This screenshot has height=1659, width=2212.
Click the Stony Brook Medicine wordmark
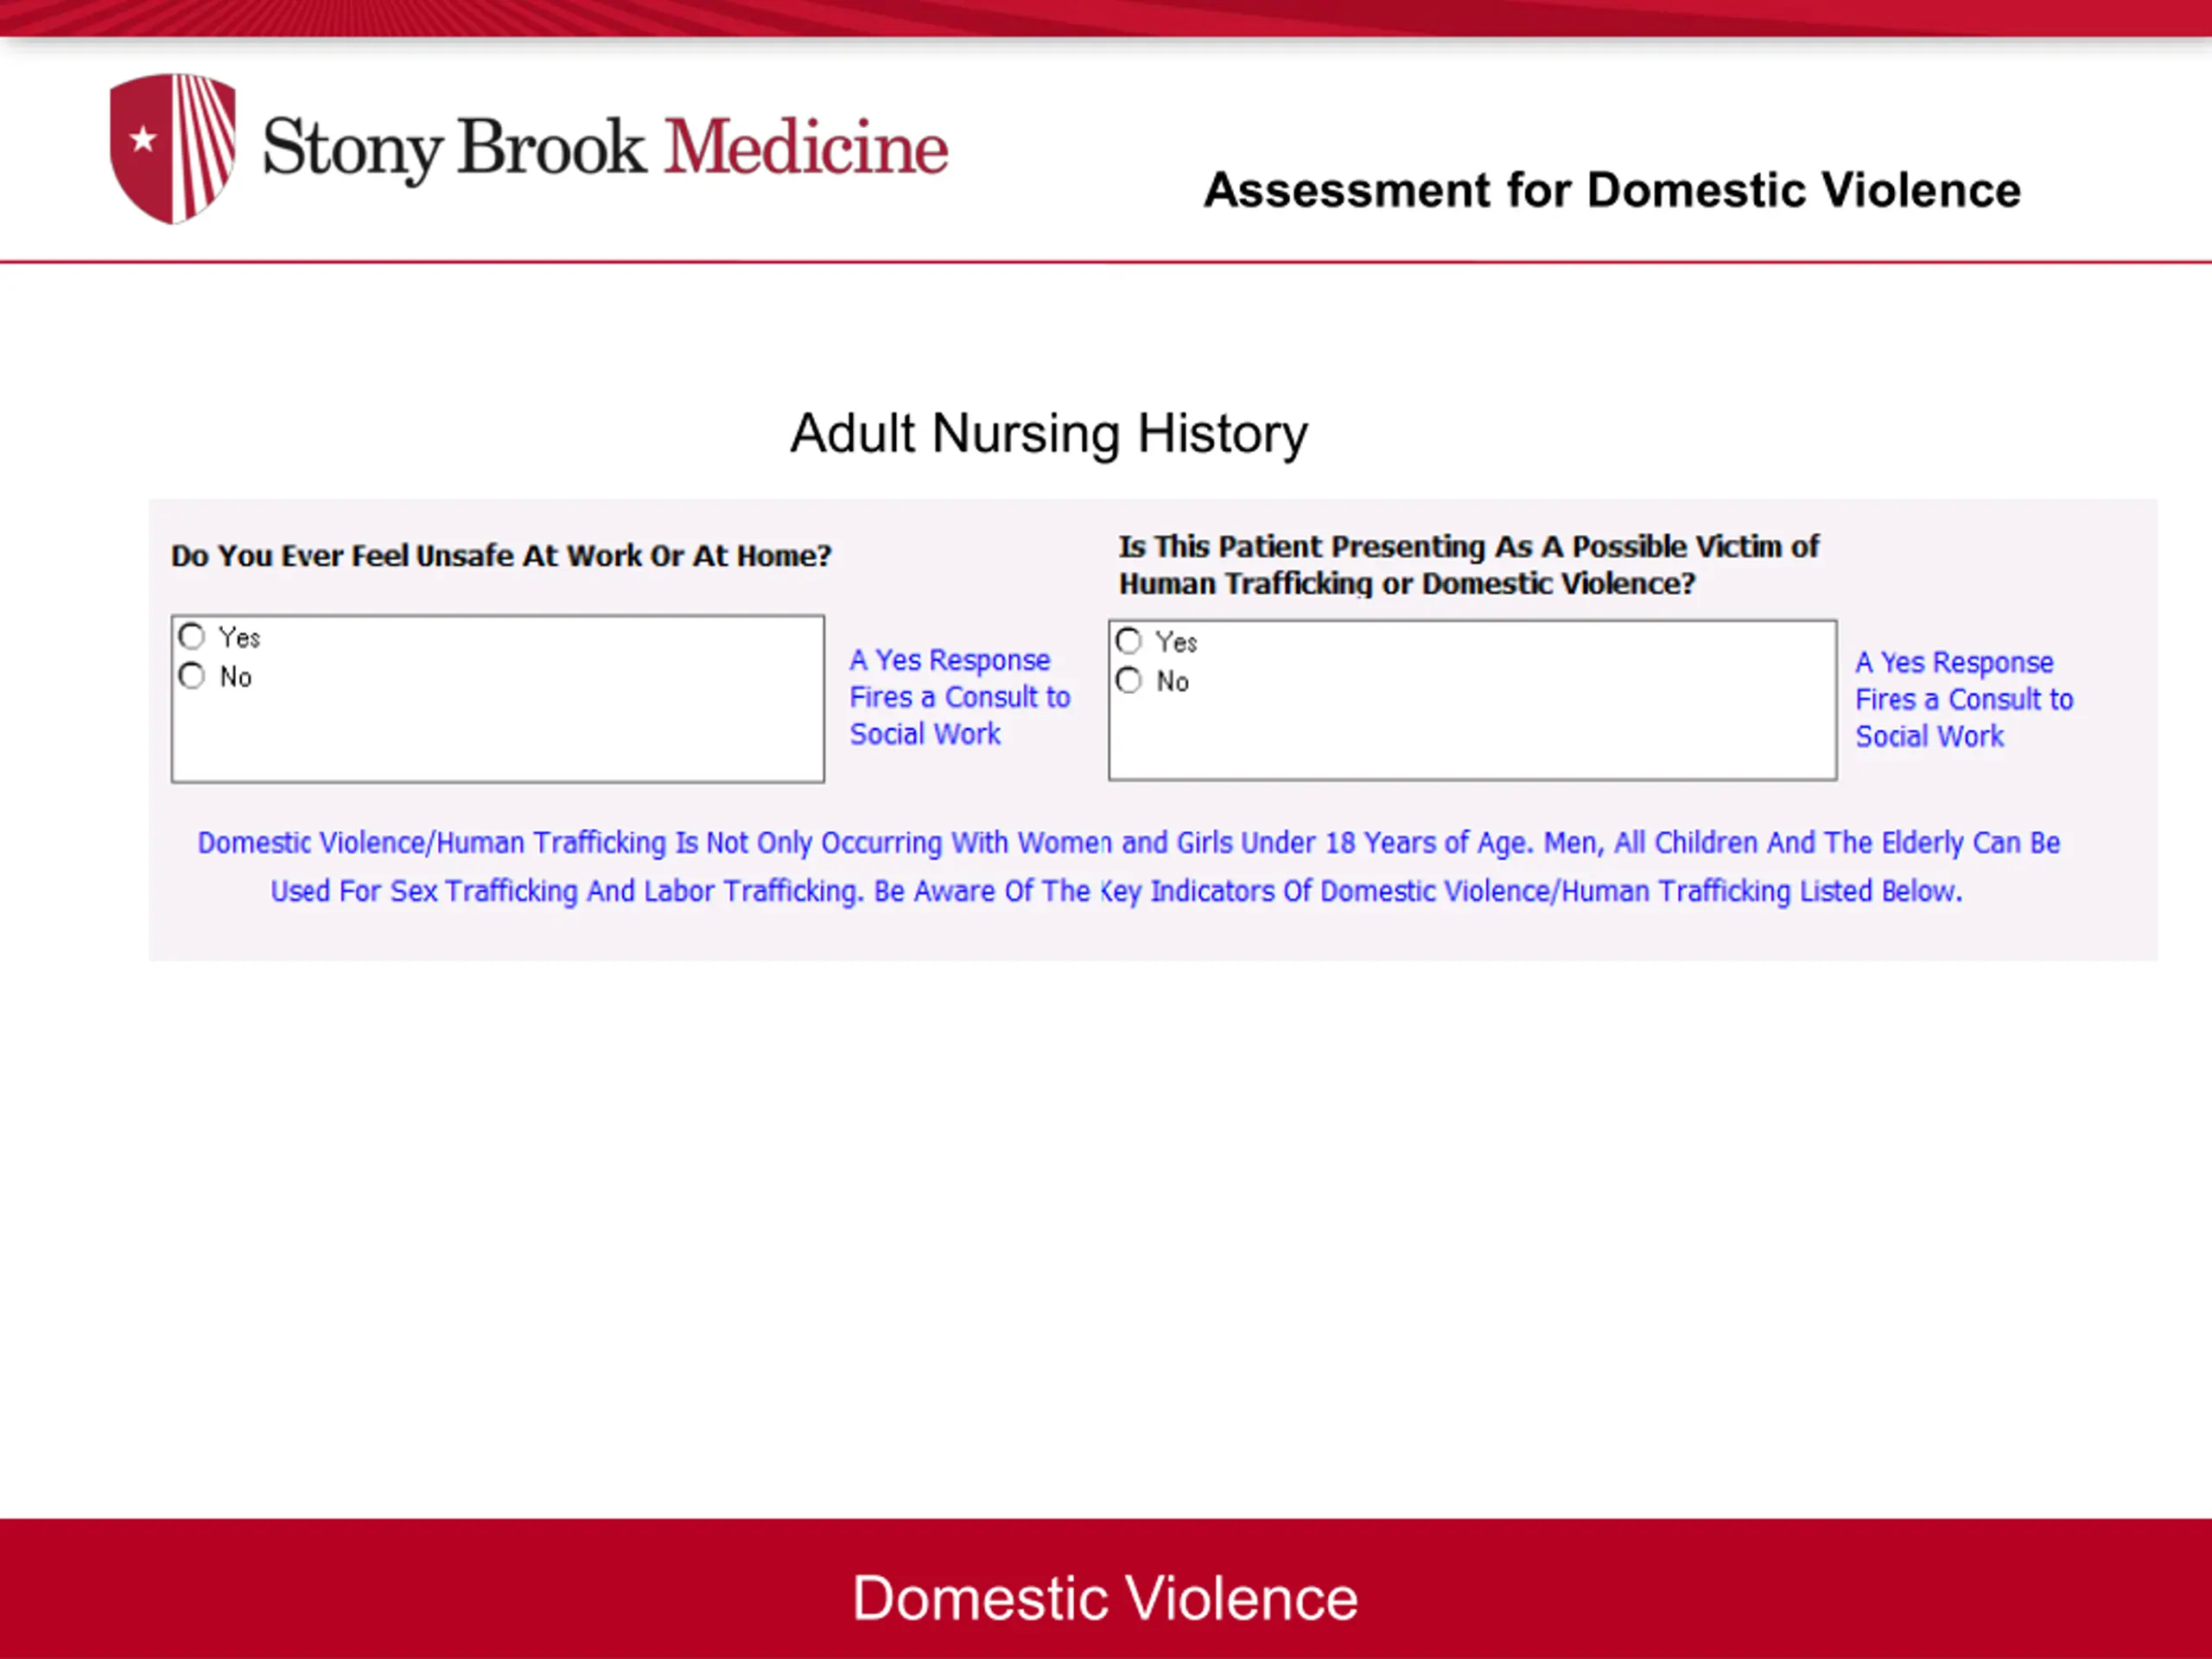(x=605, y=148)
